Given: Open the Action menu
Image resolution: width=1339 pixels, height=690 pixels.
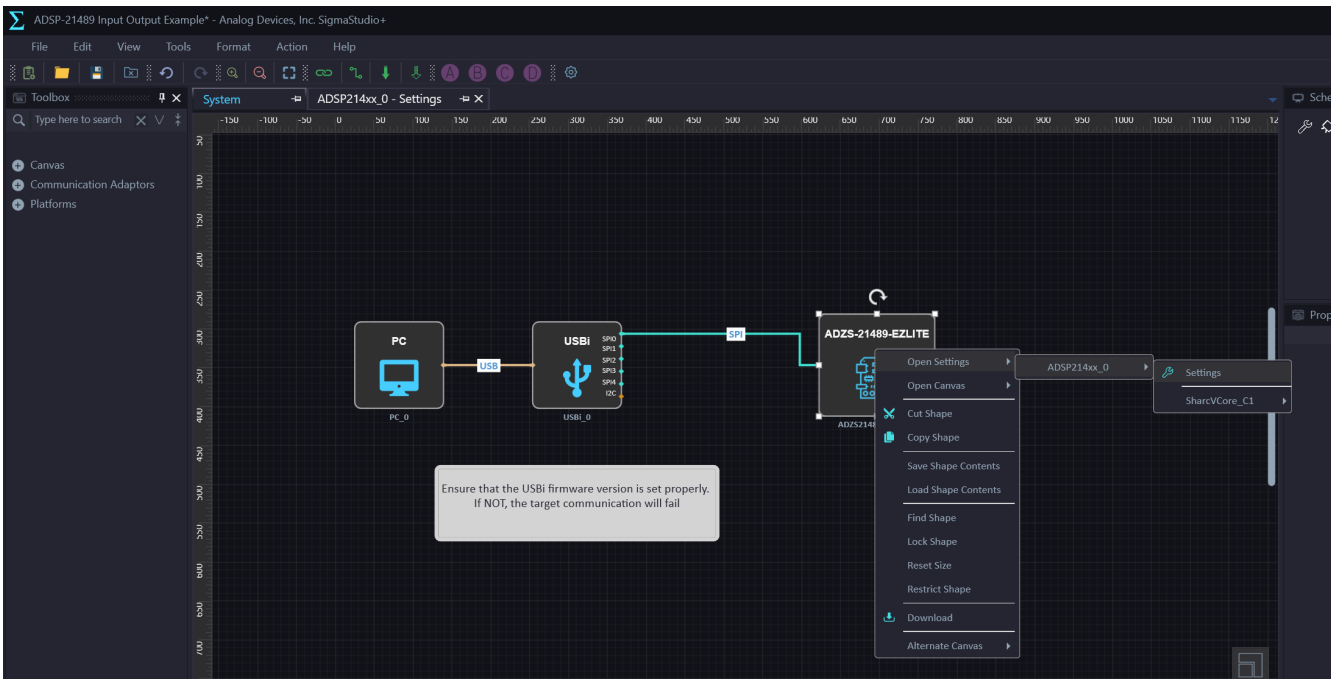Looking at the screenshot, I should click(292, 47).
